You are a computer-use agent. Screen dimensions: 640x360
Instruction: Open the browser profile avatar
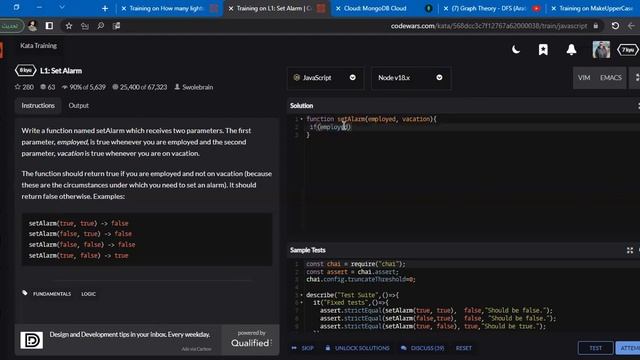pyautogui.click(x=33, y=26)
